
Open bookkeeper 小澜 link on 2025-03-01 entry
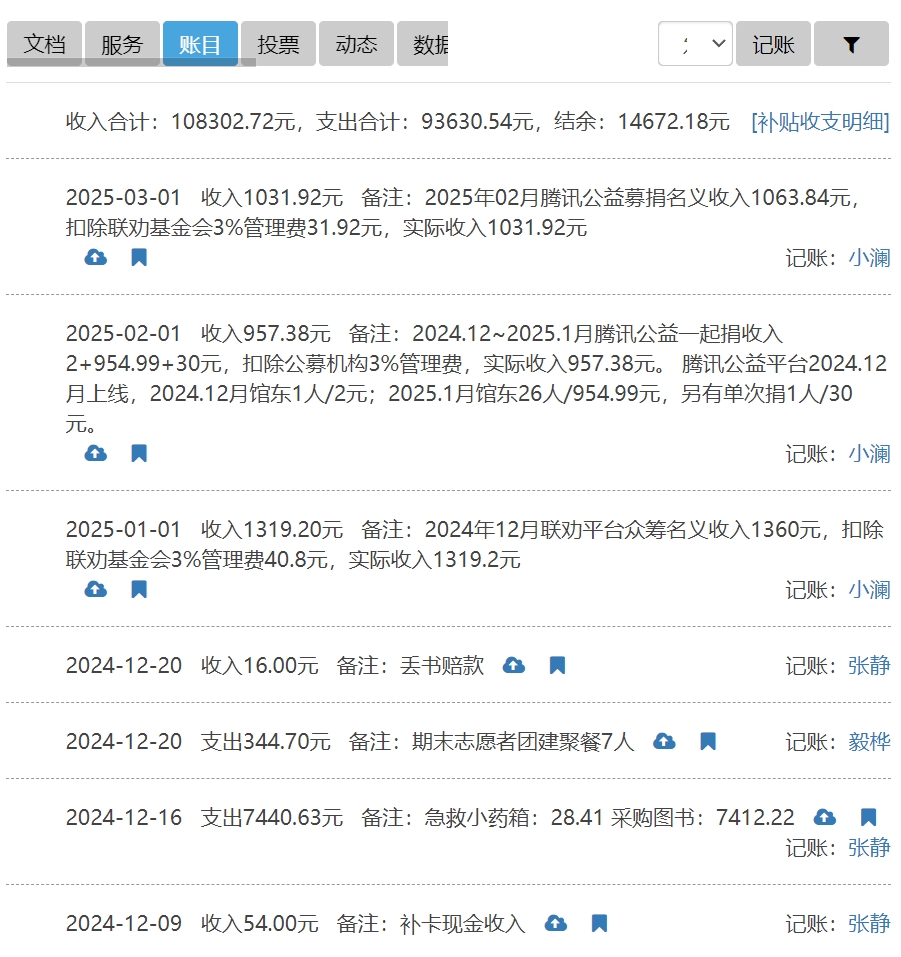tap(869, 258)
